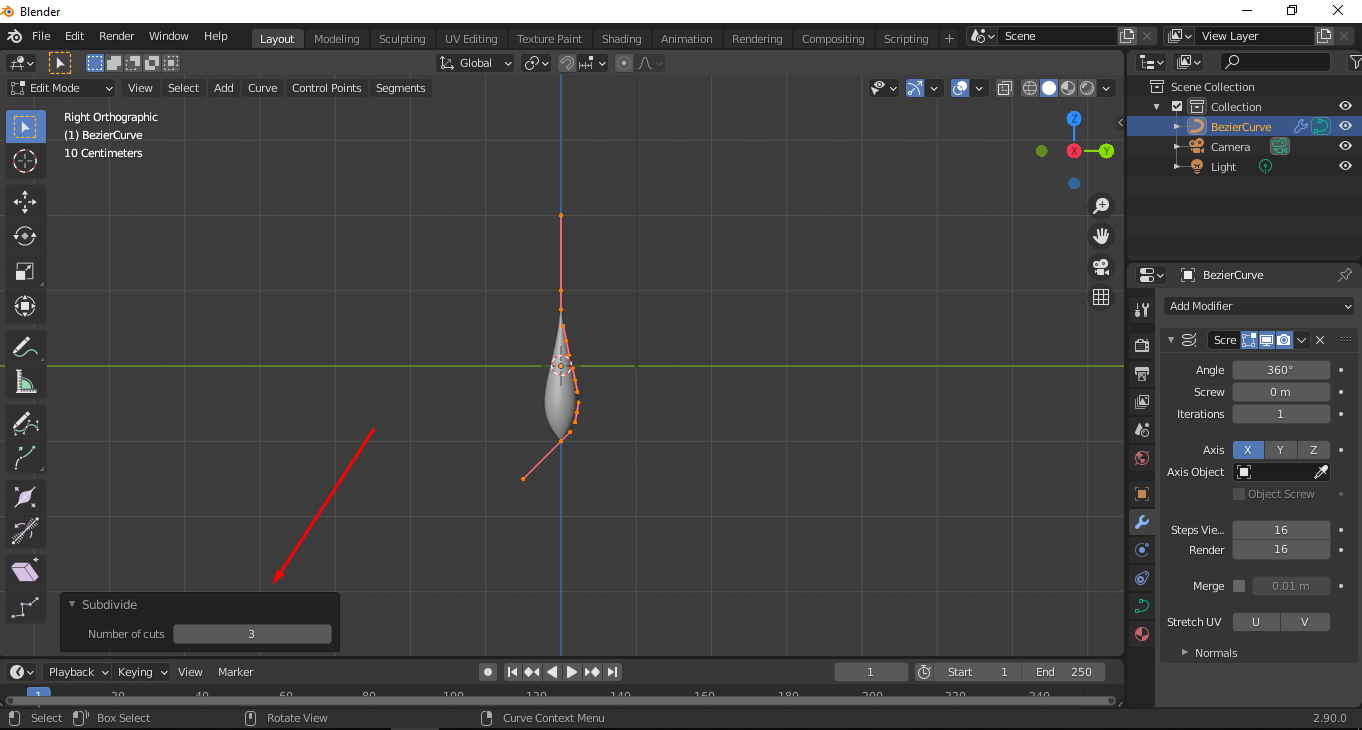Switch to the Modeling workspace tab
Image resolution: width=1362 pixels, height=730 pixels.
point(337,38)
